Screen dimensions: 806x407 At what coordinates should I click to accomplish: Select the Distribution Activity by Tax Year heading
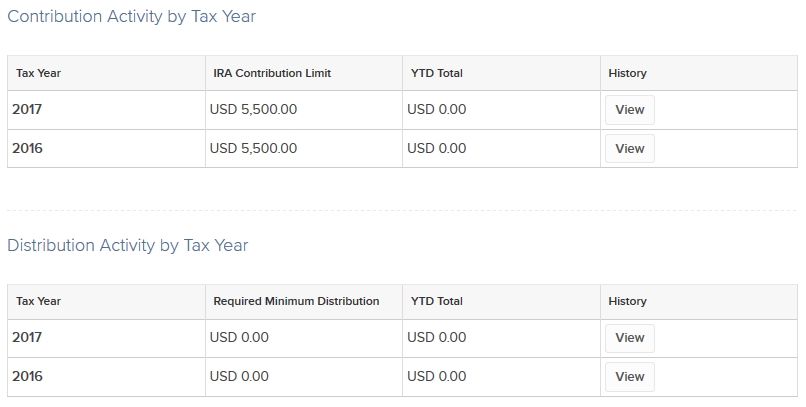127,245
